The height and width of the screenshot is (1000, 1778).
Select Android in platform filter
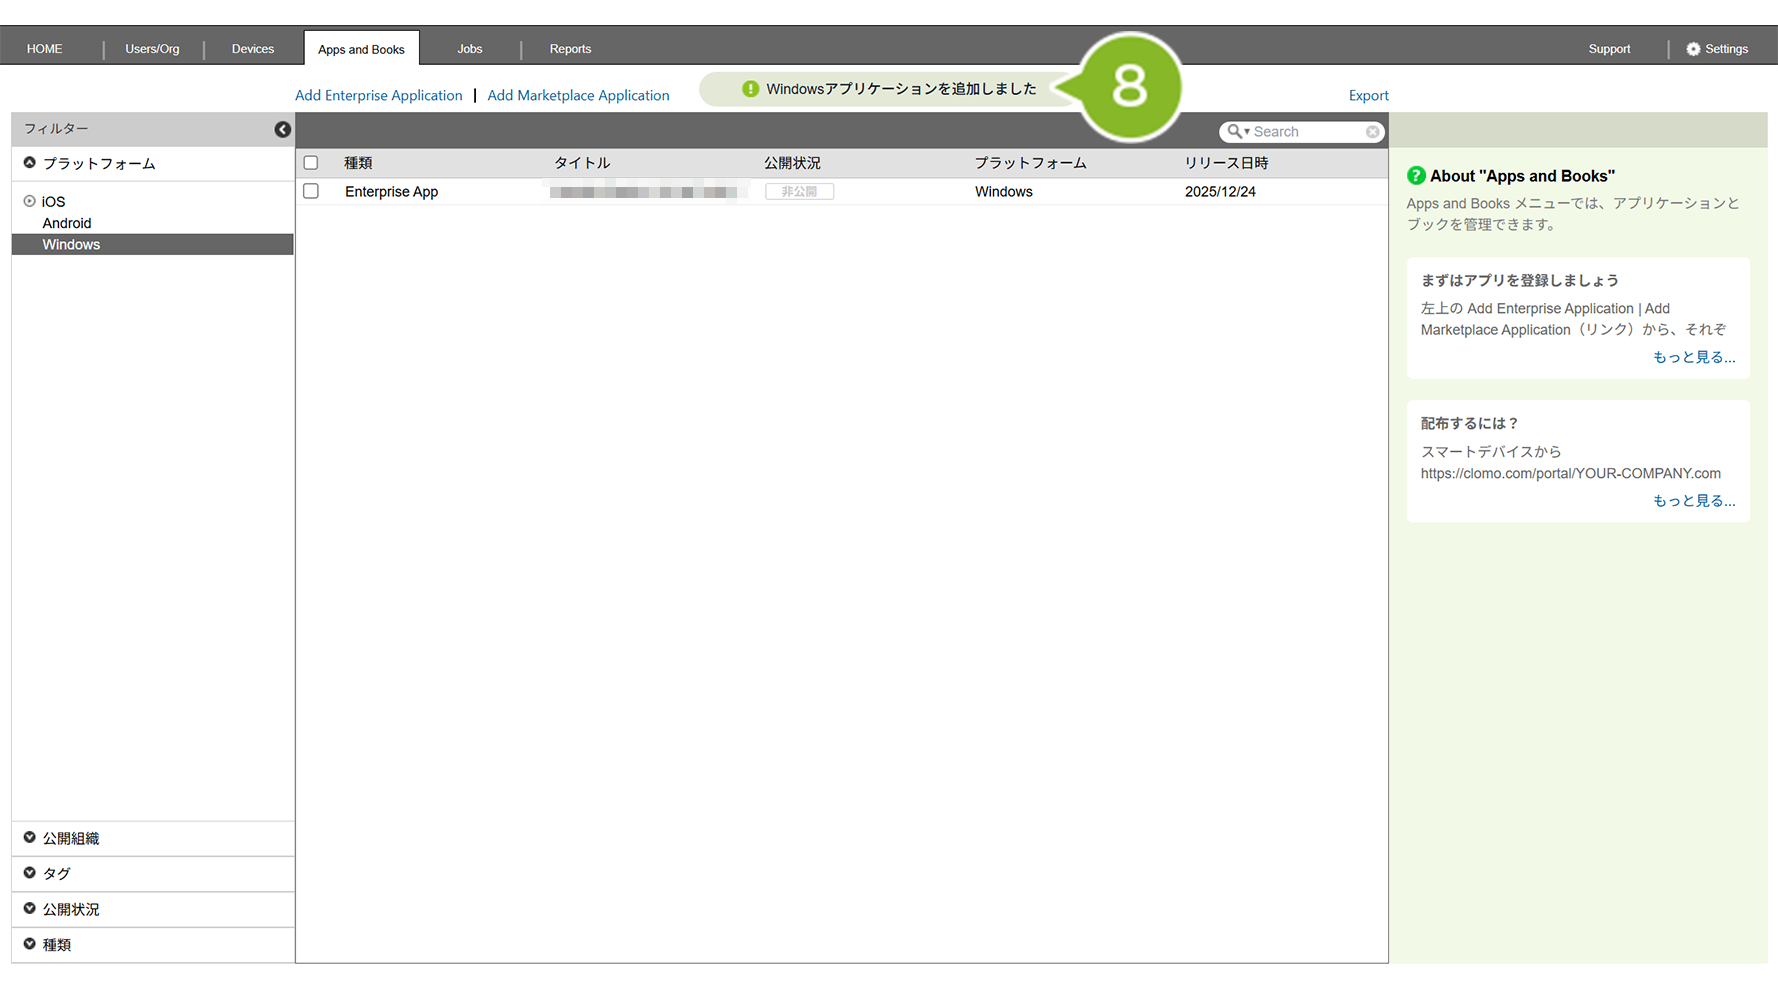point(67,223)
